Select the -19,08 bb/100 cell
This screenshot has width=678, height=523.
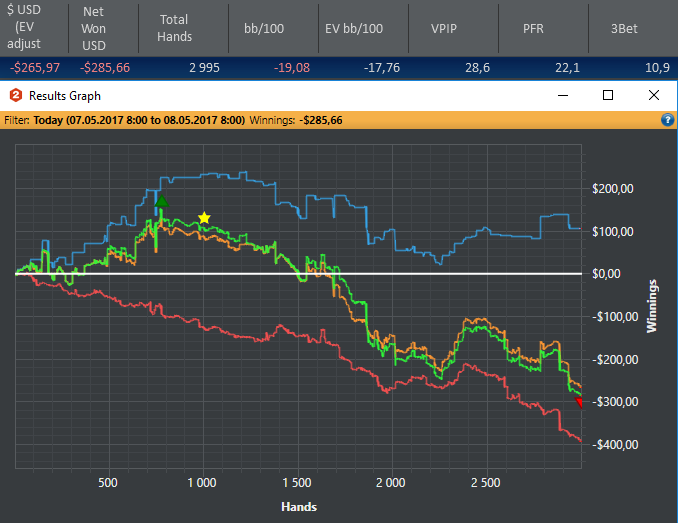[x=292, y=68]
